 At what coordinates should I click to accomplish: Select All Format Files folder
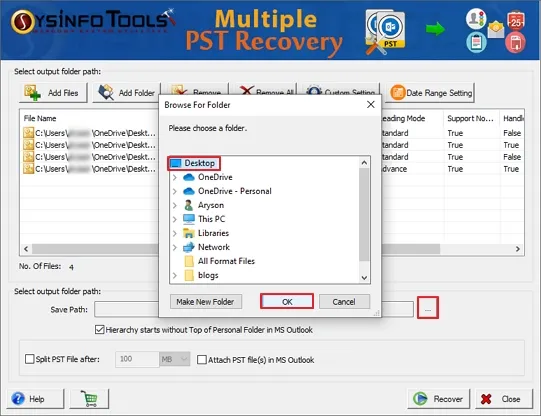pyautogui.click(x=226, y=261)
